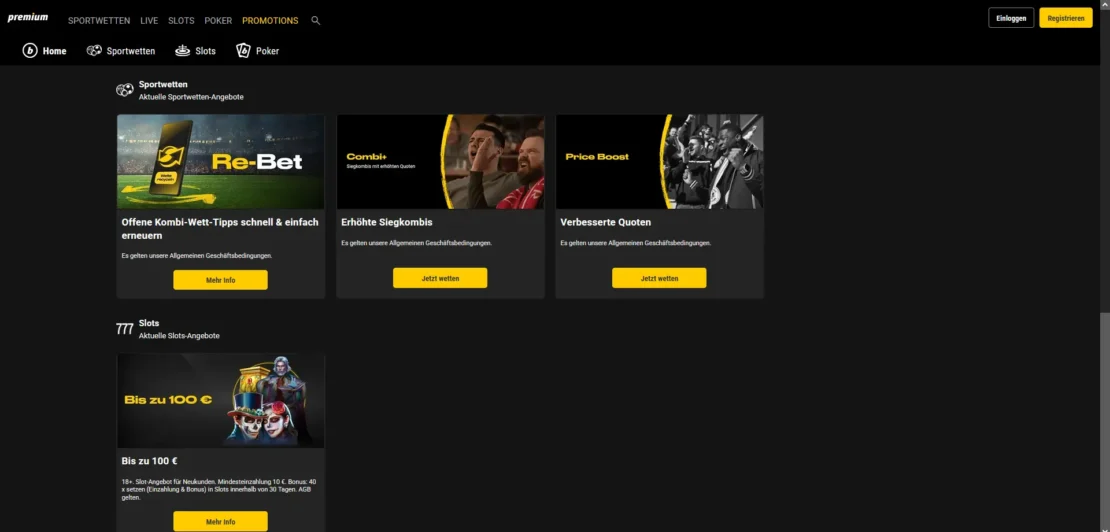Click the premium logo in header
Viewport: 1110px width, 532px height.
pos(28,18)
